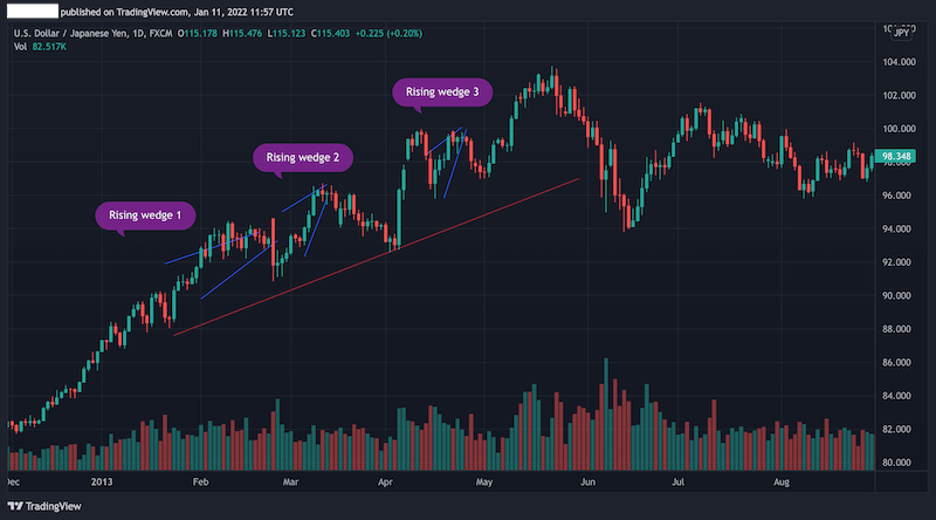This screenshot has height=520, width=936.
Task: Click the Rising wedge 3 label
Action: [442, 92]
